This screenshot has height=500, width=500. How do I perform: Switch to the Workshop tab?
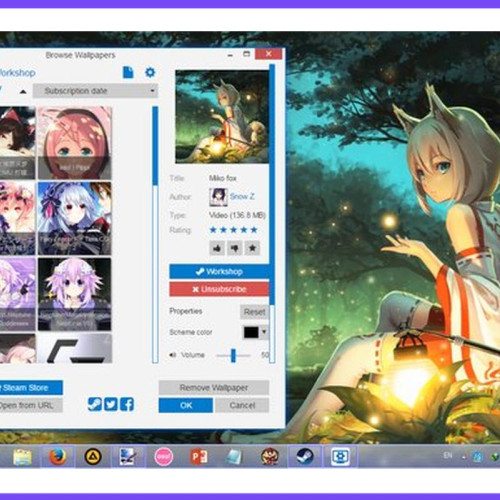pyautogui.click(x=17, y=73)
